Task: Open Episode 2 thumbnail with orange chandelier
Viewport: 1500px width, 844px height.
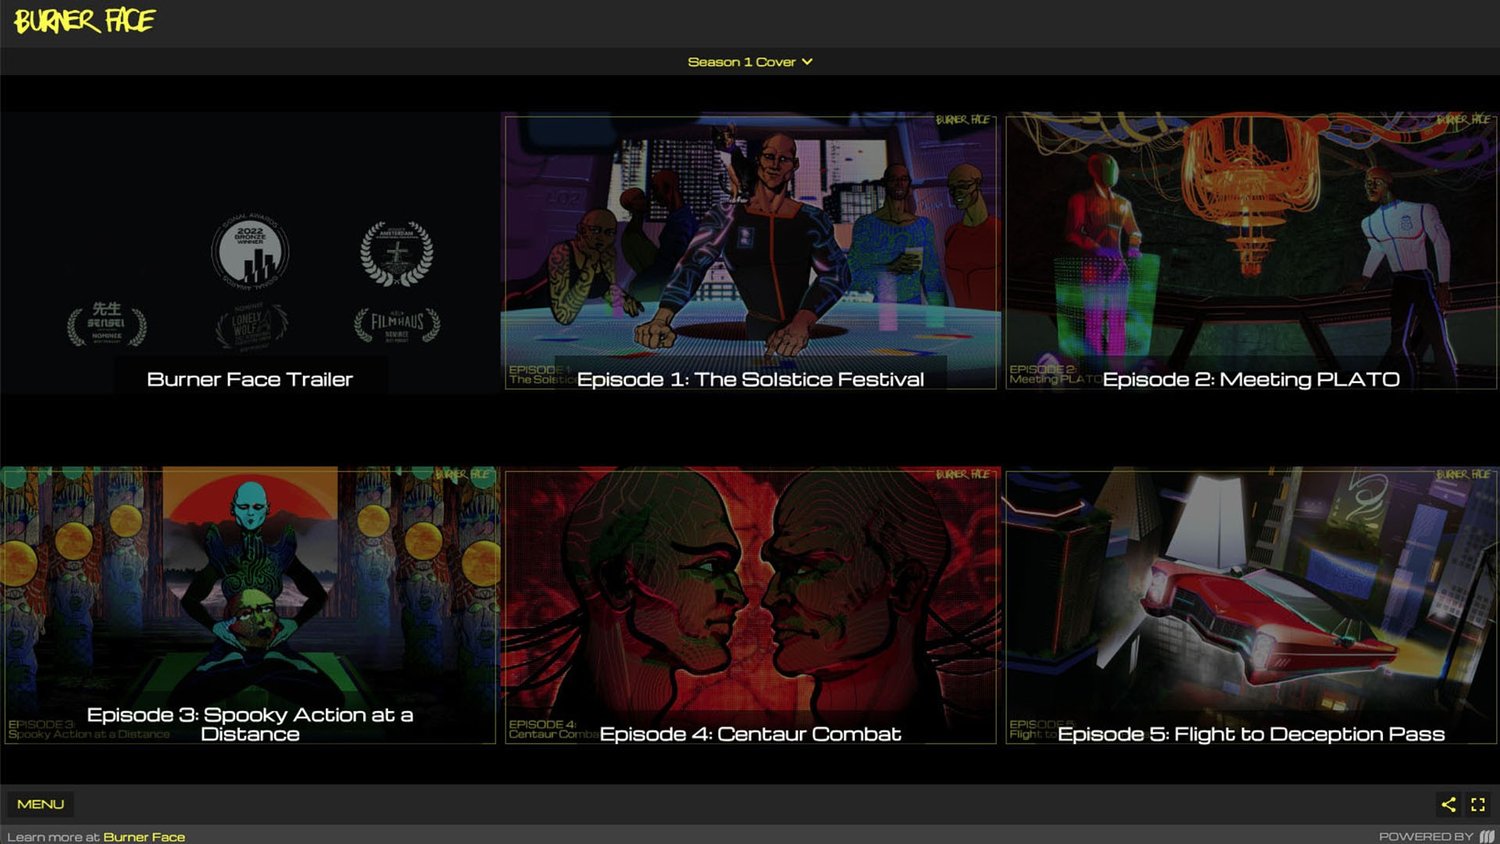Action: tap(1250, 240)
